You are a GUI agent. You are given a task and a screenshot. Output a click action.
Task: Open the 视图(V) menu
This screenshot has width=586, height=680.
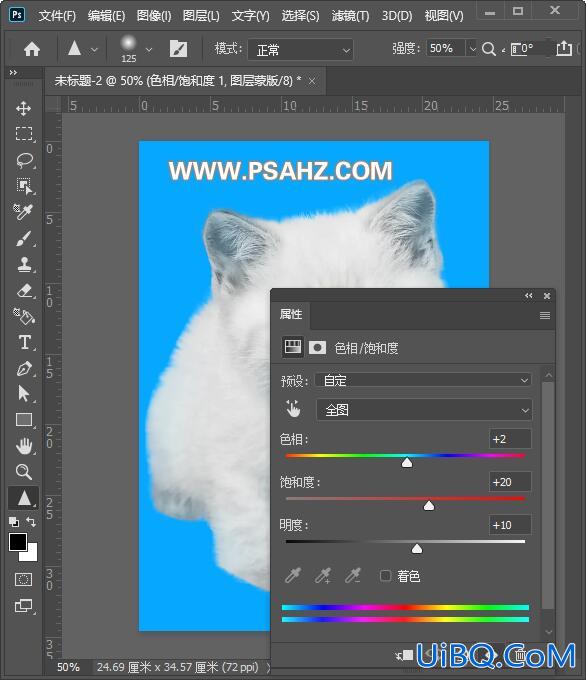pos(444,16)
